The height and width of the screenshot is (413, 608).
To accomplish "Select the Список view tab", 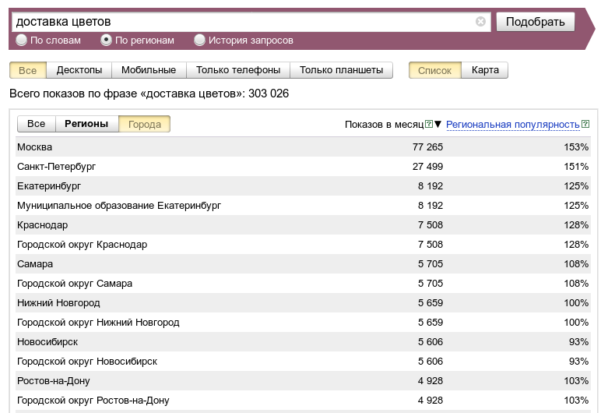I will tap(435, 70).
